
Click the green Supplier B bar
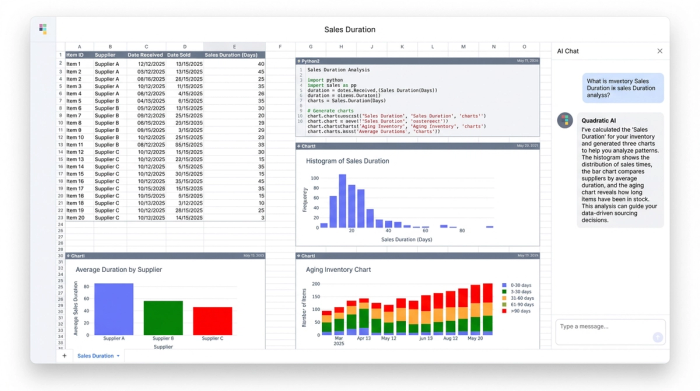pyautogui.click(x=163, y=318)
